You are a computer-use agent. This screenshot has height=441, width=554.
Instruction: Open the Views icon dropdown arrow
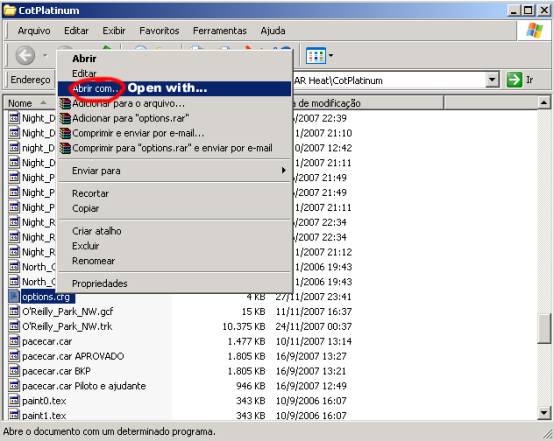click(331, 55)
